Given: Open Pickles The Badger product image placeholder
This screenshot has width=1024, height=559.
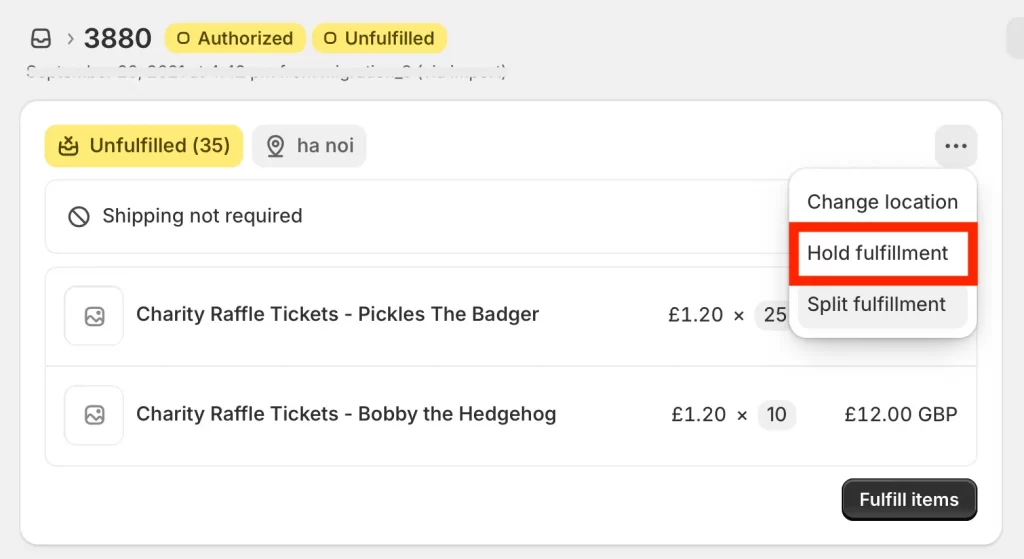Looking at the screenshot, I should pyautogui.click(x=94, y=316).
